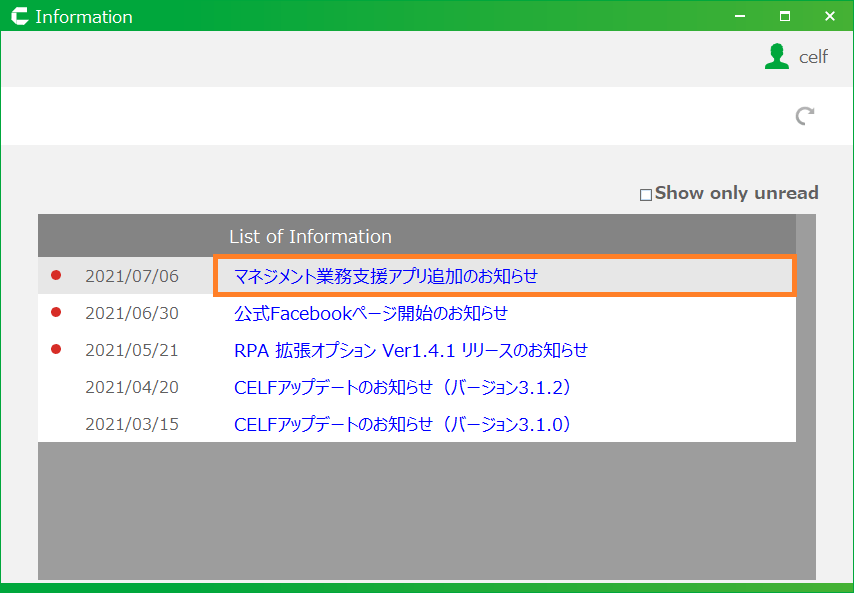Open the 公式Facebookページ開始のお知らせ notice
The image size is (854, 593).
coord(371,313)
